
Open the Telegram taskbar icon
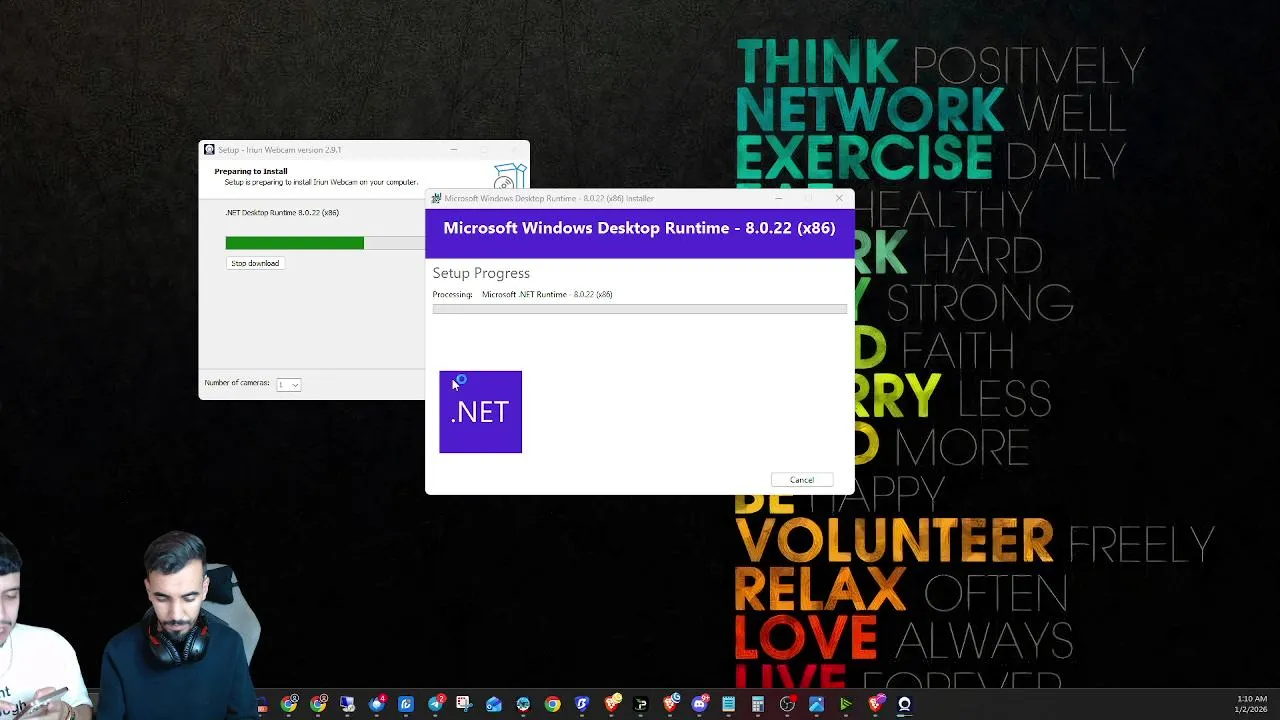[x=436, y=704]
